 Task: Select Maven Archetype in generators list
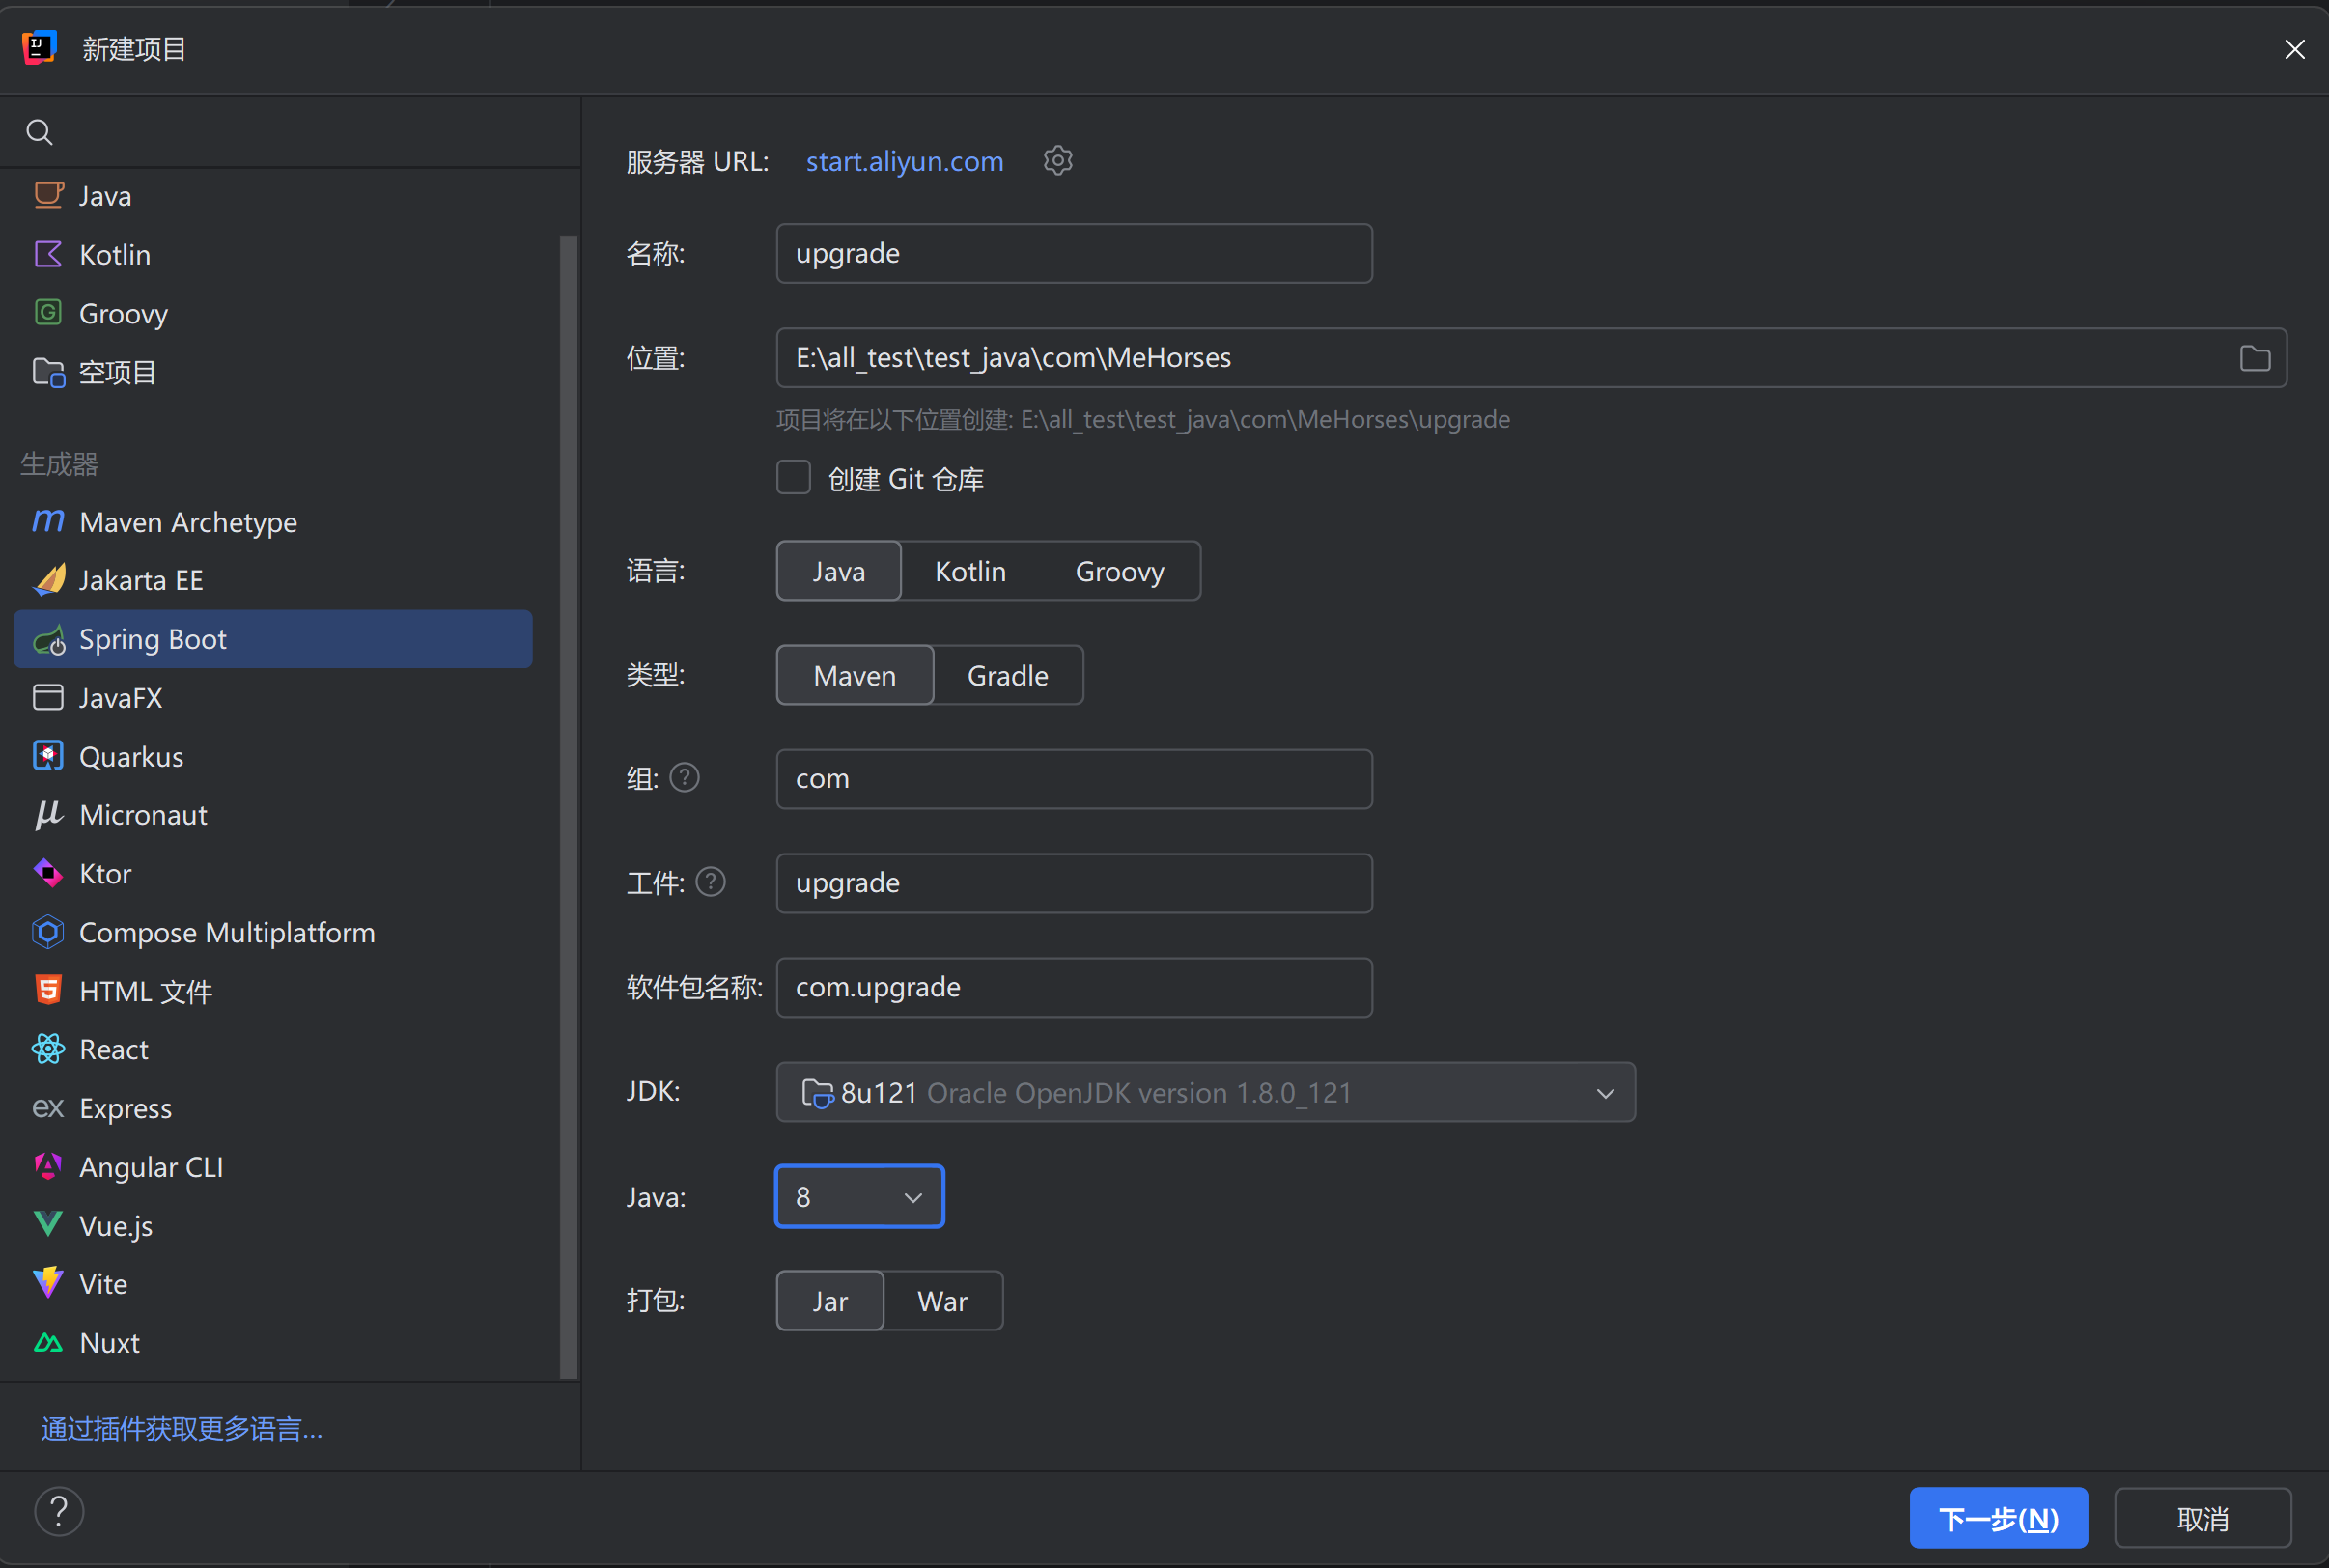(188, 522)
